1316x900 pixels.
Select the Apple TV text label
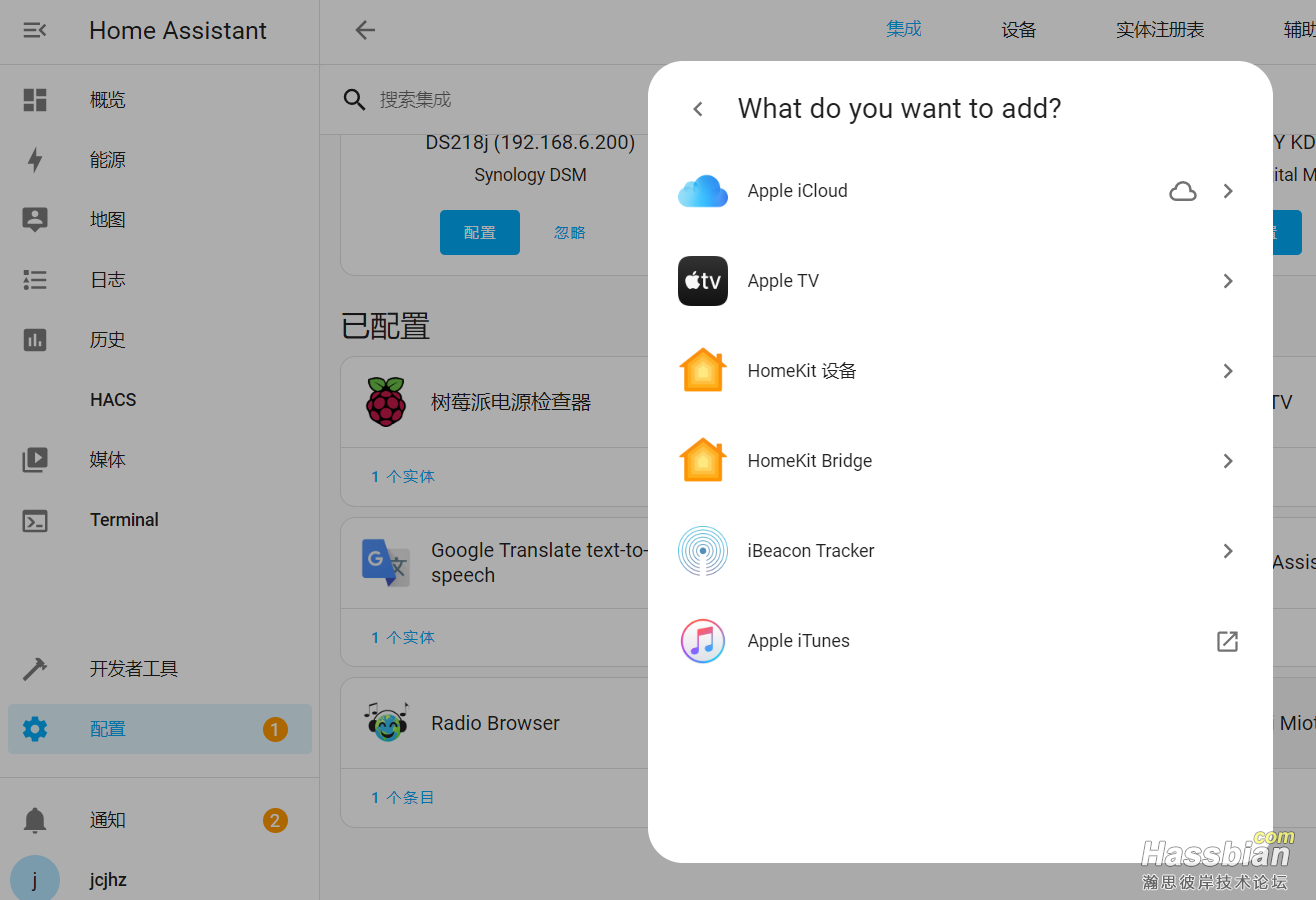point(783,281)
